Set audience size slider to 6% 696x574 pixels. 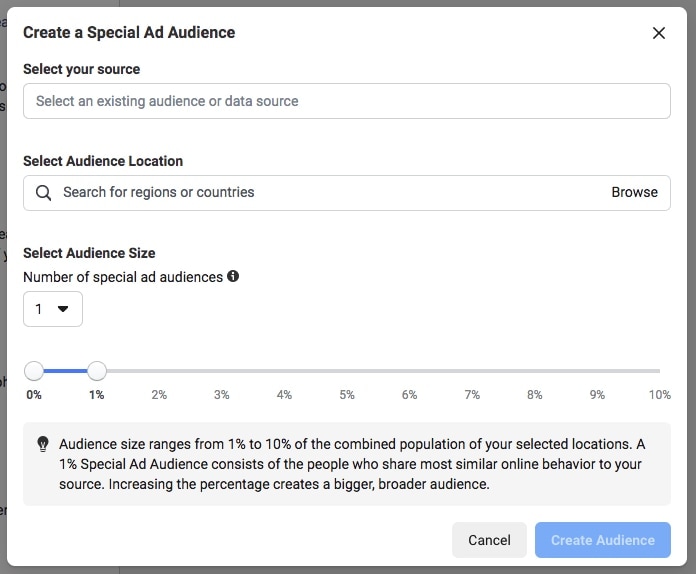(409, 371)
